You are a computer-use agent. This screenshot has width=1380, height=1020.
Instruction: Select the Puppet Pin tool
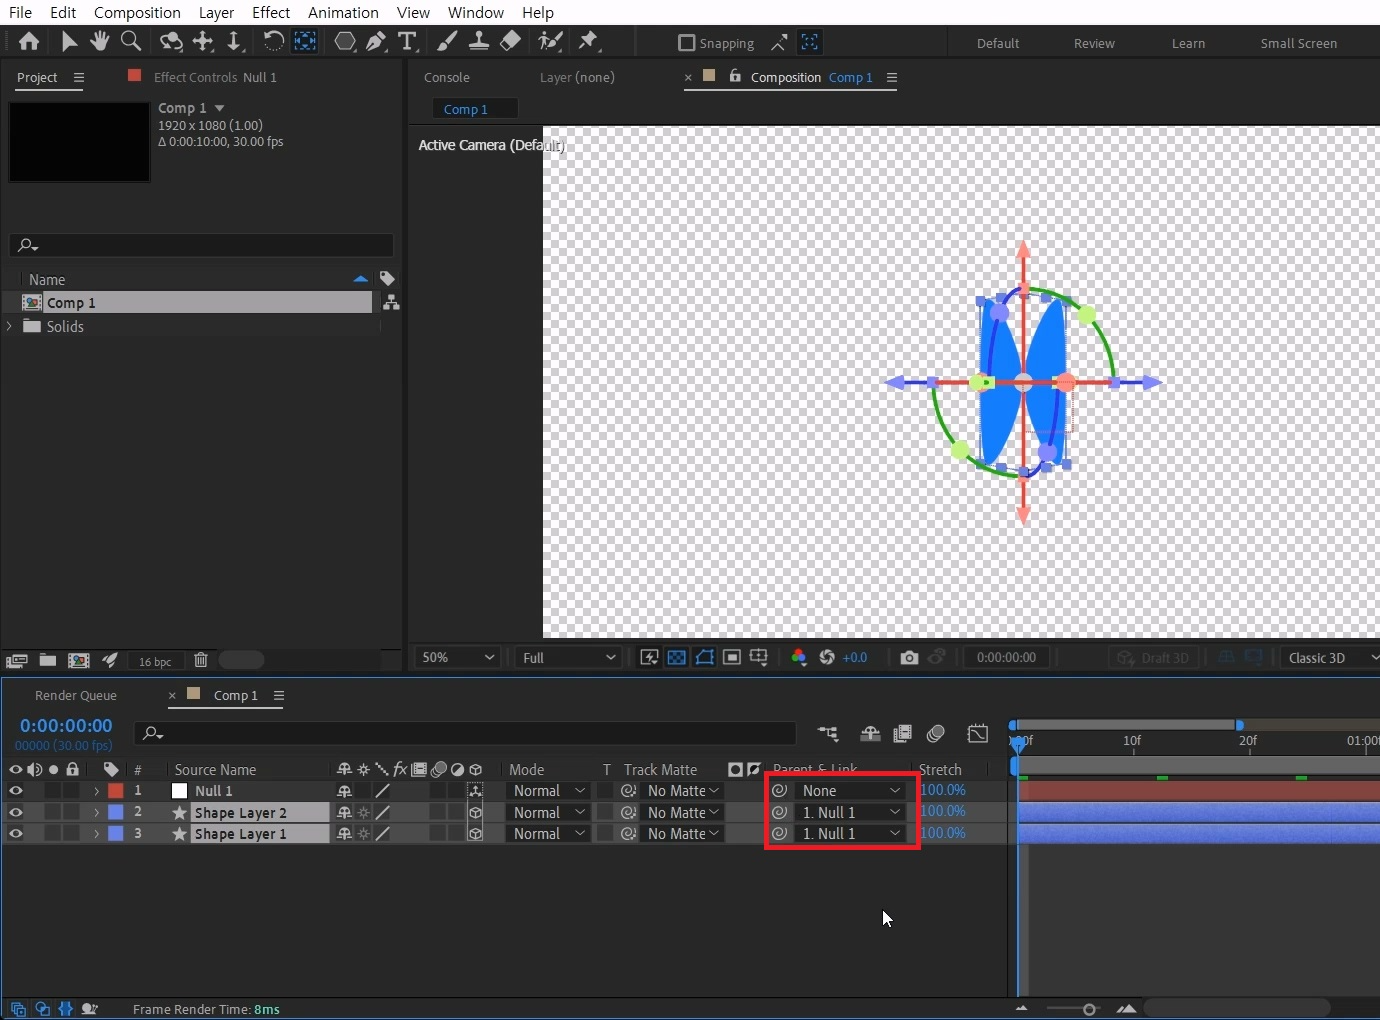pyautogui.click(x=588, y=42)
